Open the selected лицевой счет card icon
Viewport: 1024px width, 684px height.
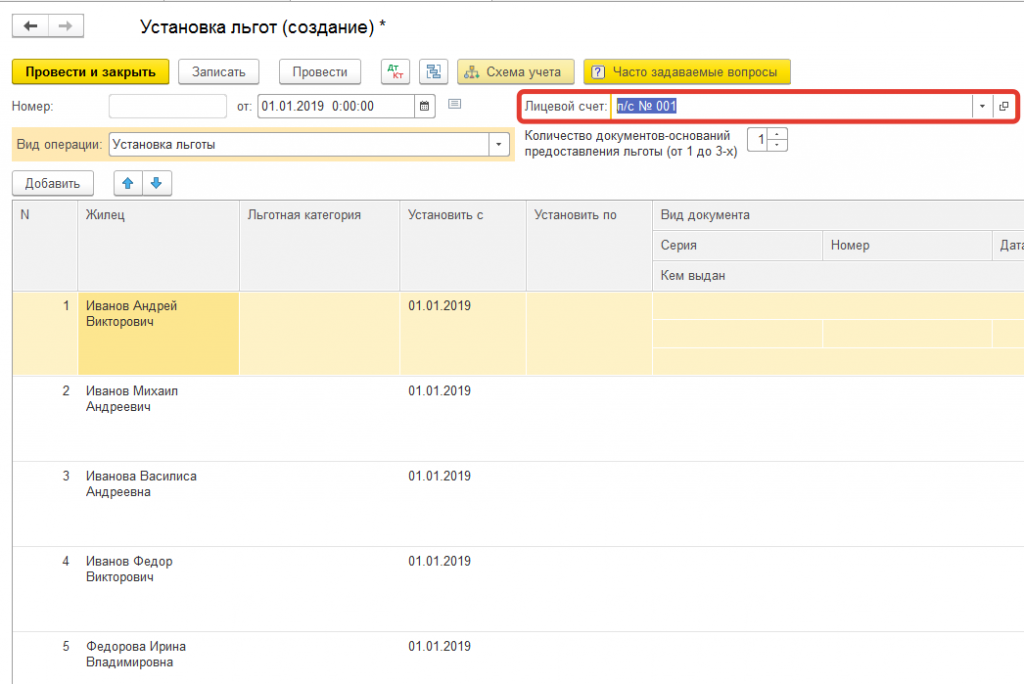point(1003,106)
